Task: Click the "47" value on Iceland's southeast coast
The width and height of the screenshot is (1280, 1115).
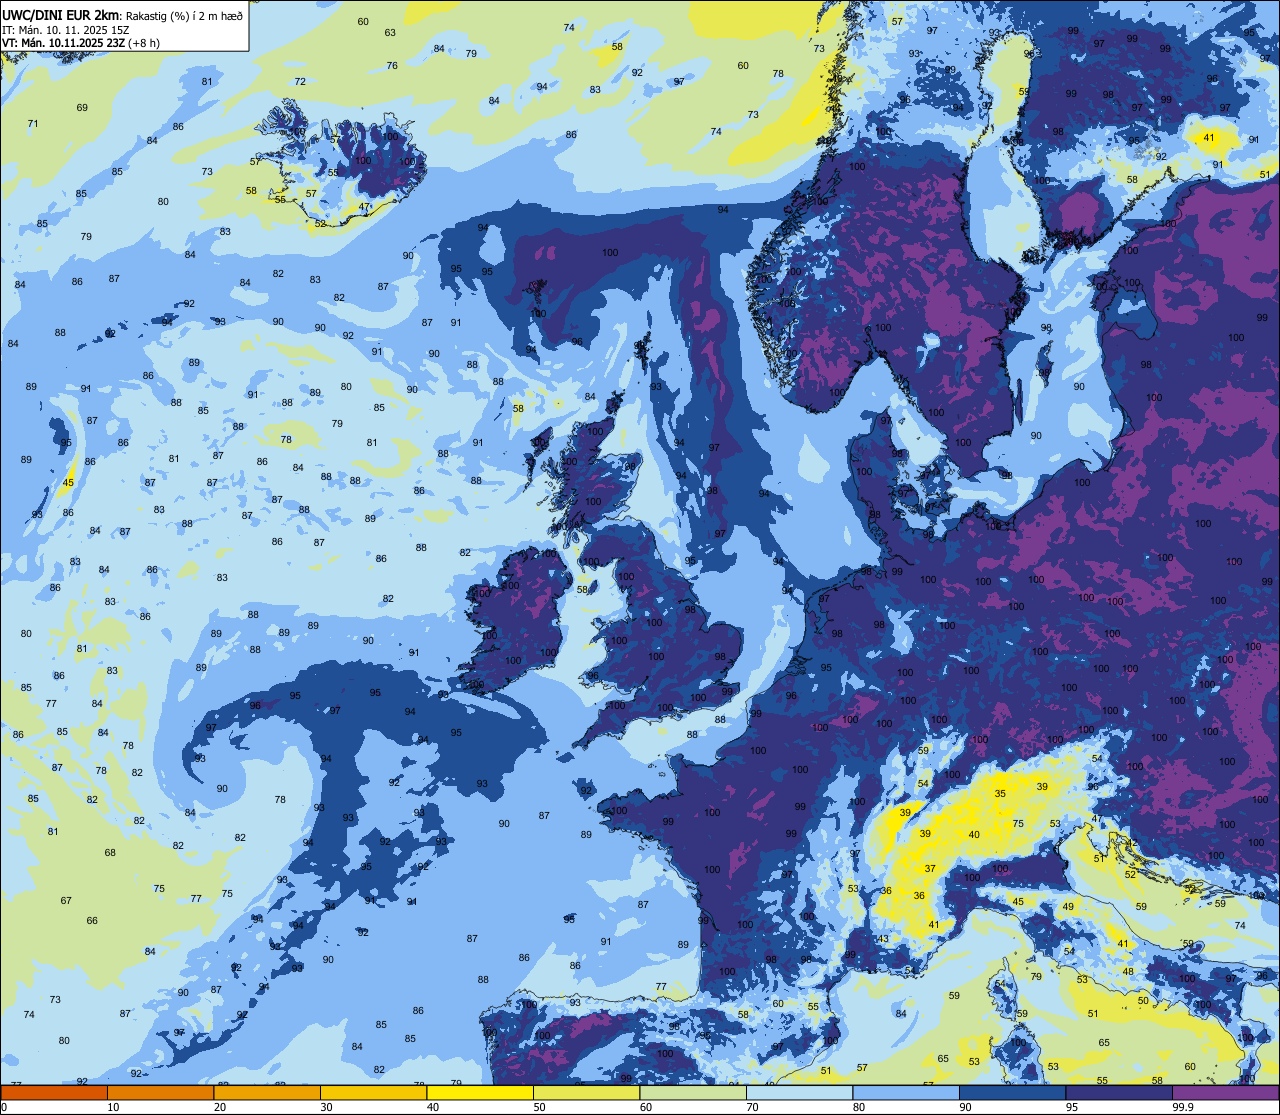Action: (364, 207)
